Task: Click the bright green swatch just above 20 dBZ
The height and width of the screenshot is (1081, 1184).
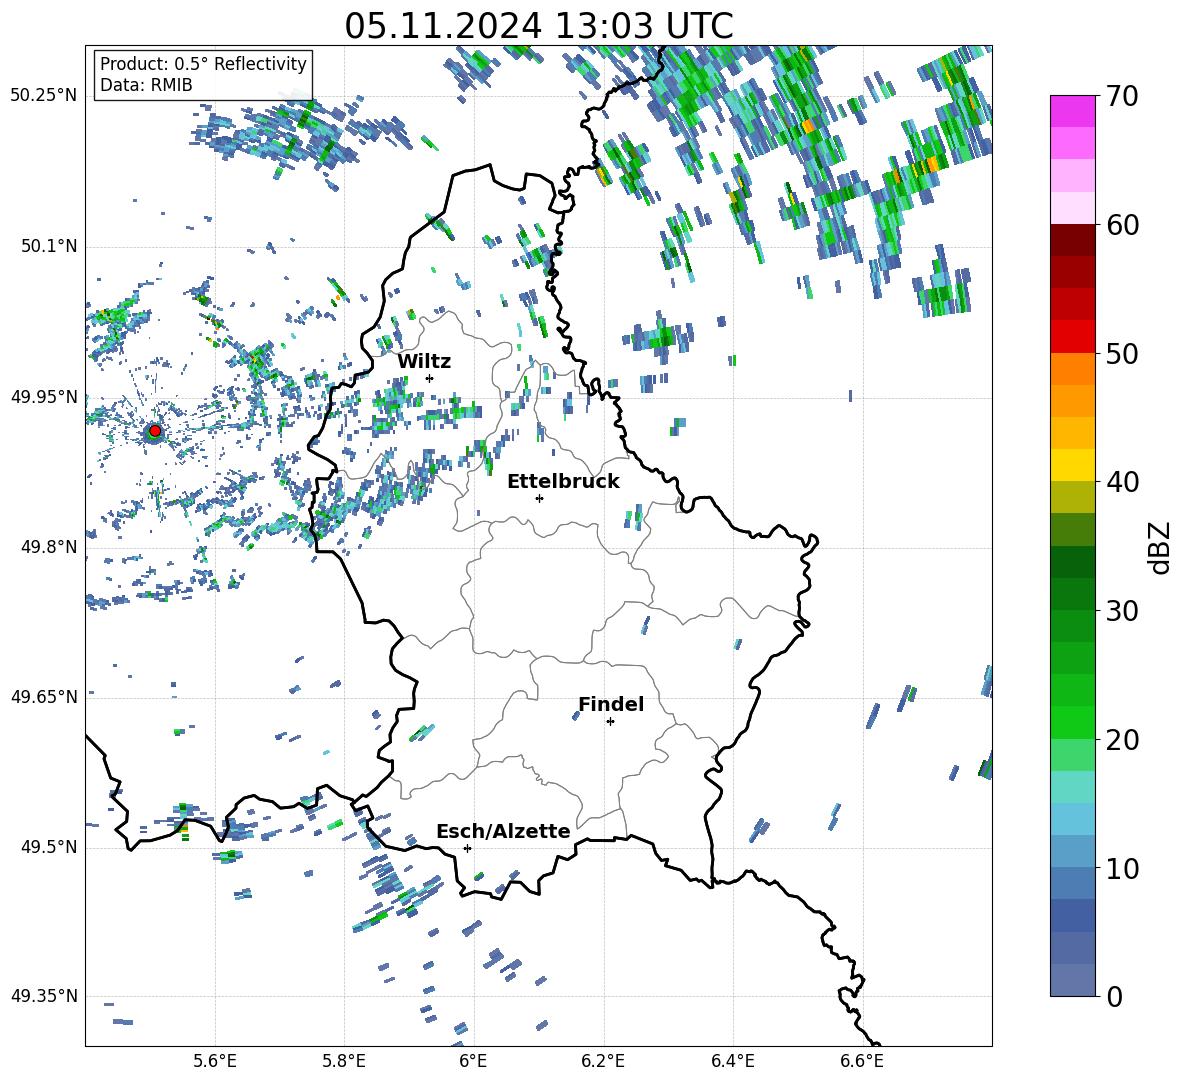Action: 1072,722
